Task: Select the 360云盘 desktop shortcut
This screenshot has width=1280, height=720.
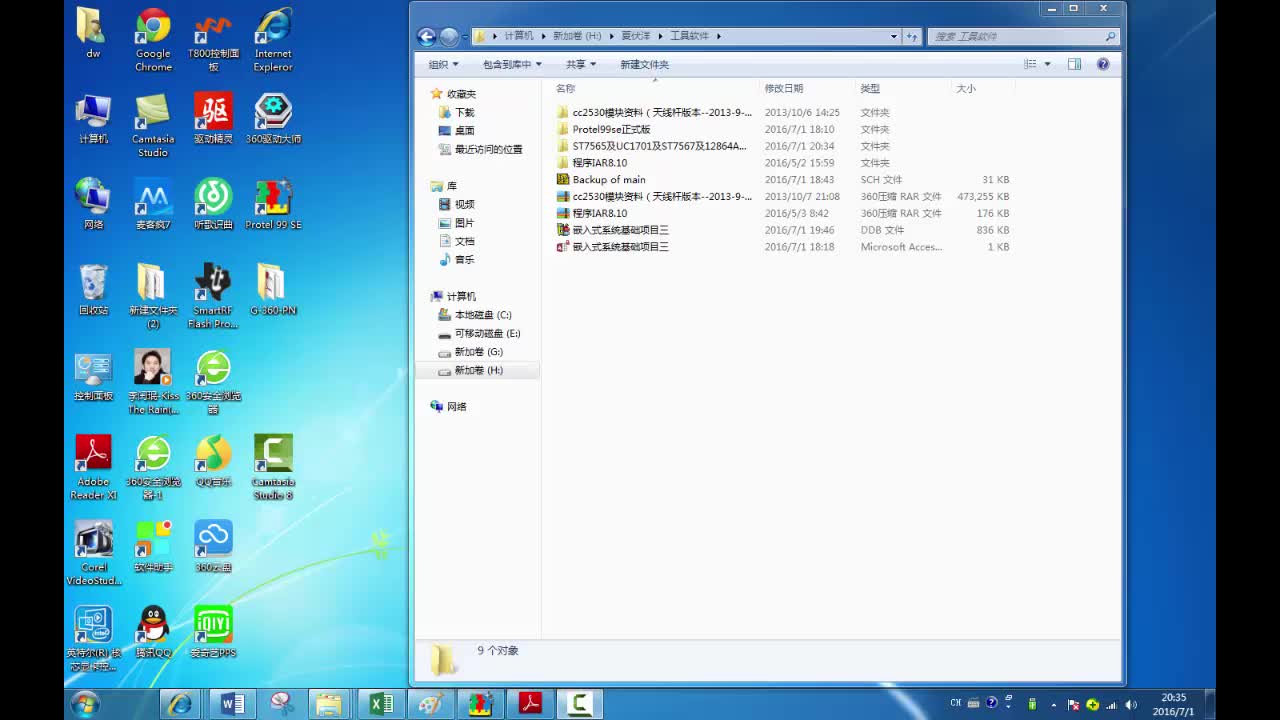Action: 213,546
